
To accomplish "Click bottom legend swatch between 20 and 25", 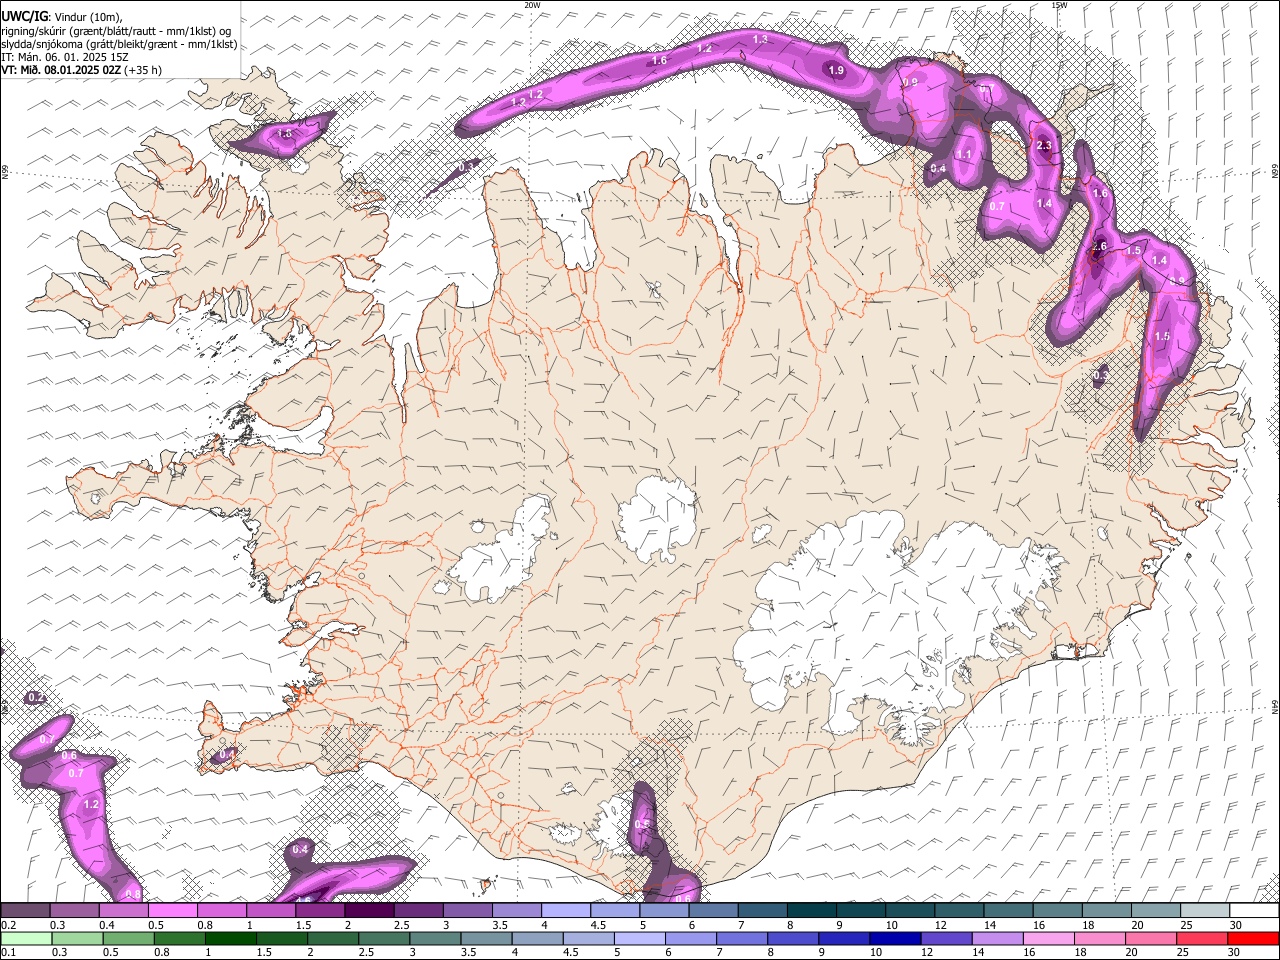I will tap(1149, 939).
